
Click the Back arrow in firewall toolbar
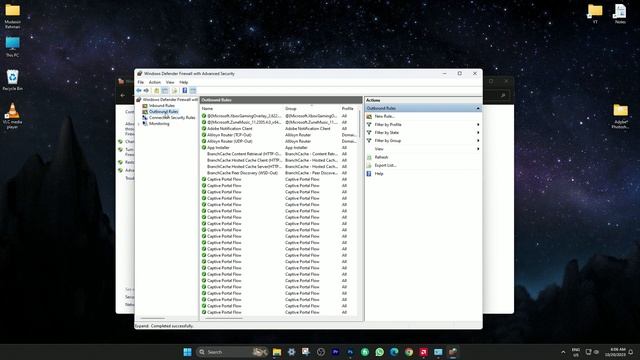[x=139, y=91]
